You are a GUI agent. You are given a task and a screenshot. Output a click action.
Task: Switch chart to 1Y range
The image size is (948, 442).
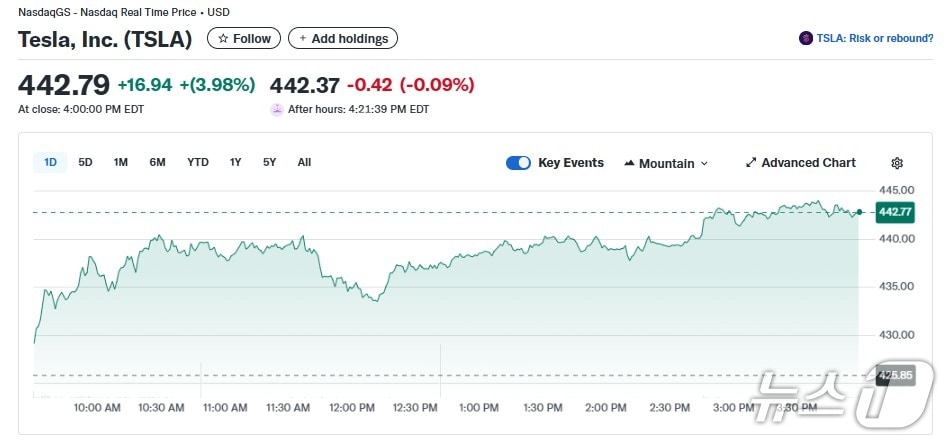point(236,162)
